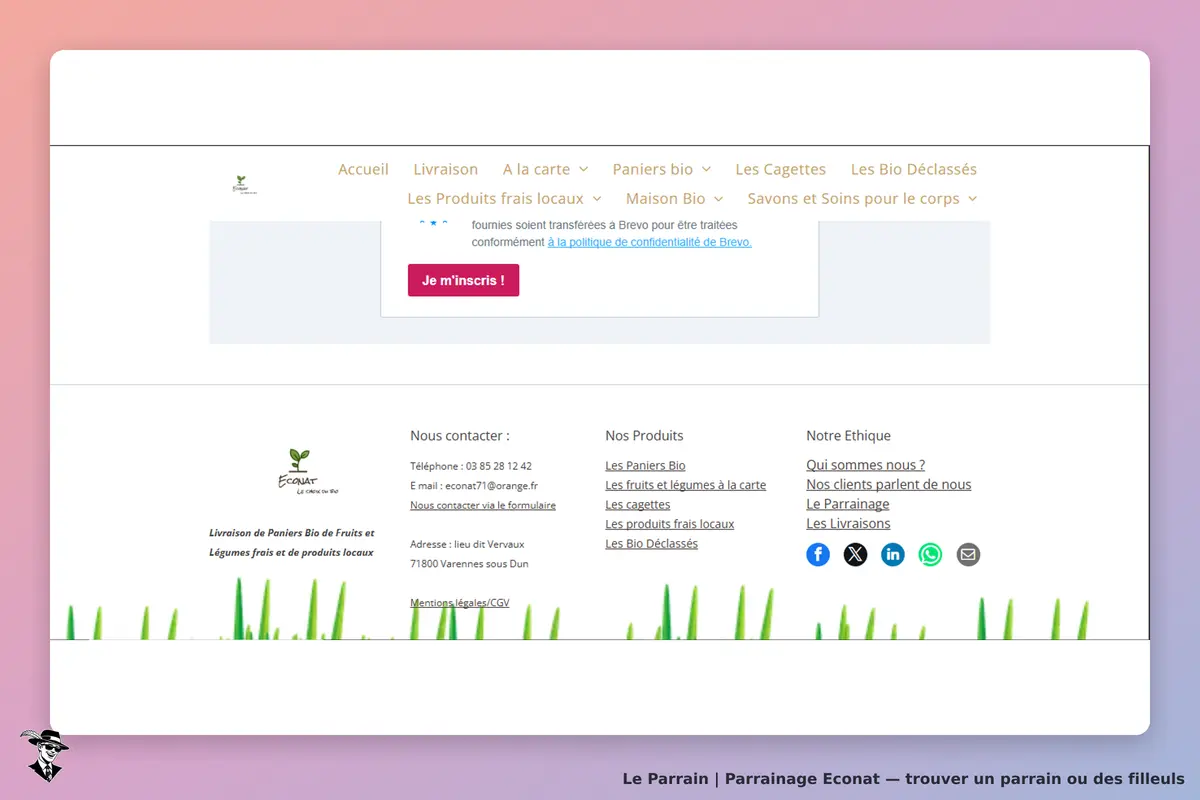Open the Econat logo in the header
Viewport: 1200px width, 800px height.
pyautogui.click(x=243, y=184)
